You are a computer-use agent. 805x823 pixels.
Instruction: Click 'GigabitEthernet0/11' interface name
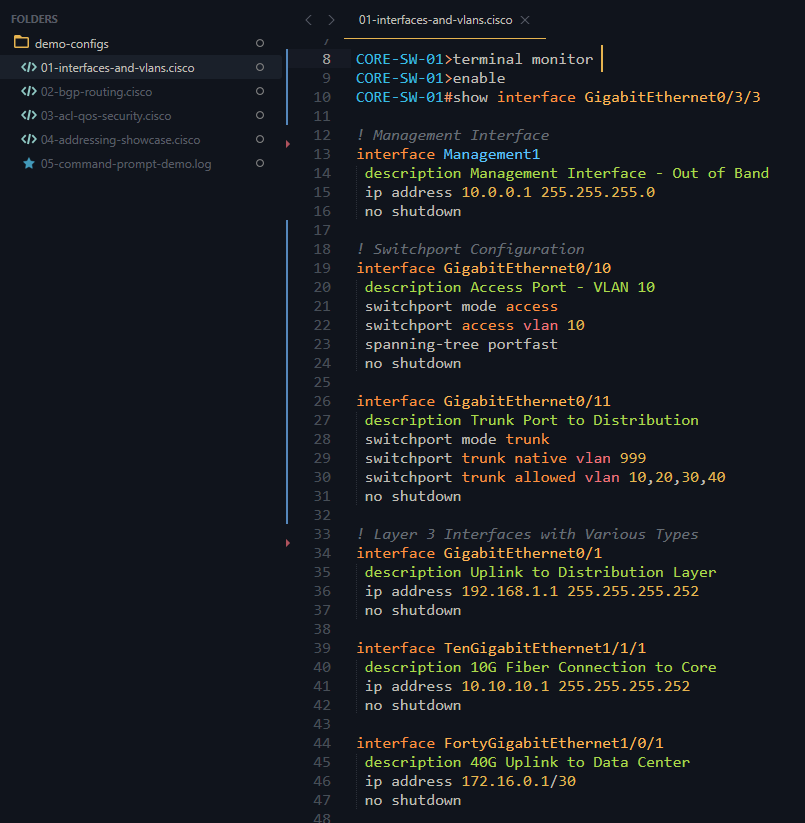pos(527,401)
